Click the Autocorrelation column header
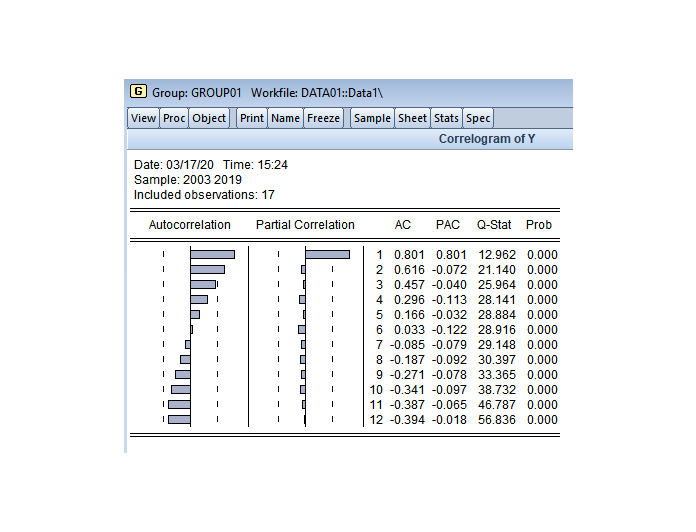The width and height of the screenshot is (696, 532). [x=190, y=225]
